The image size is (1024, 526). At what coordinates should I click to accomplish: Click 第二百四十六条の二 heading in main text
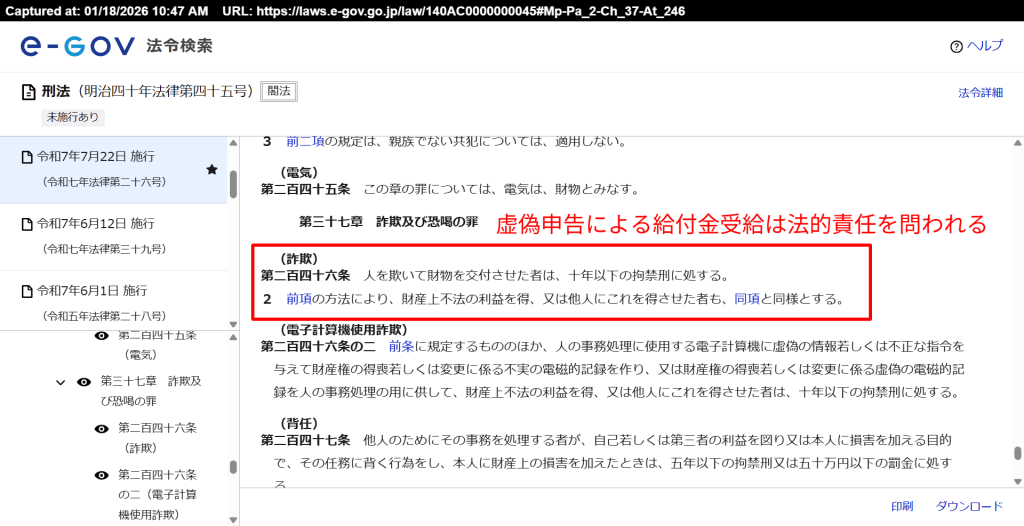tap(318, 346)
